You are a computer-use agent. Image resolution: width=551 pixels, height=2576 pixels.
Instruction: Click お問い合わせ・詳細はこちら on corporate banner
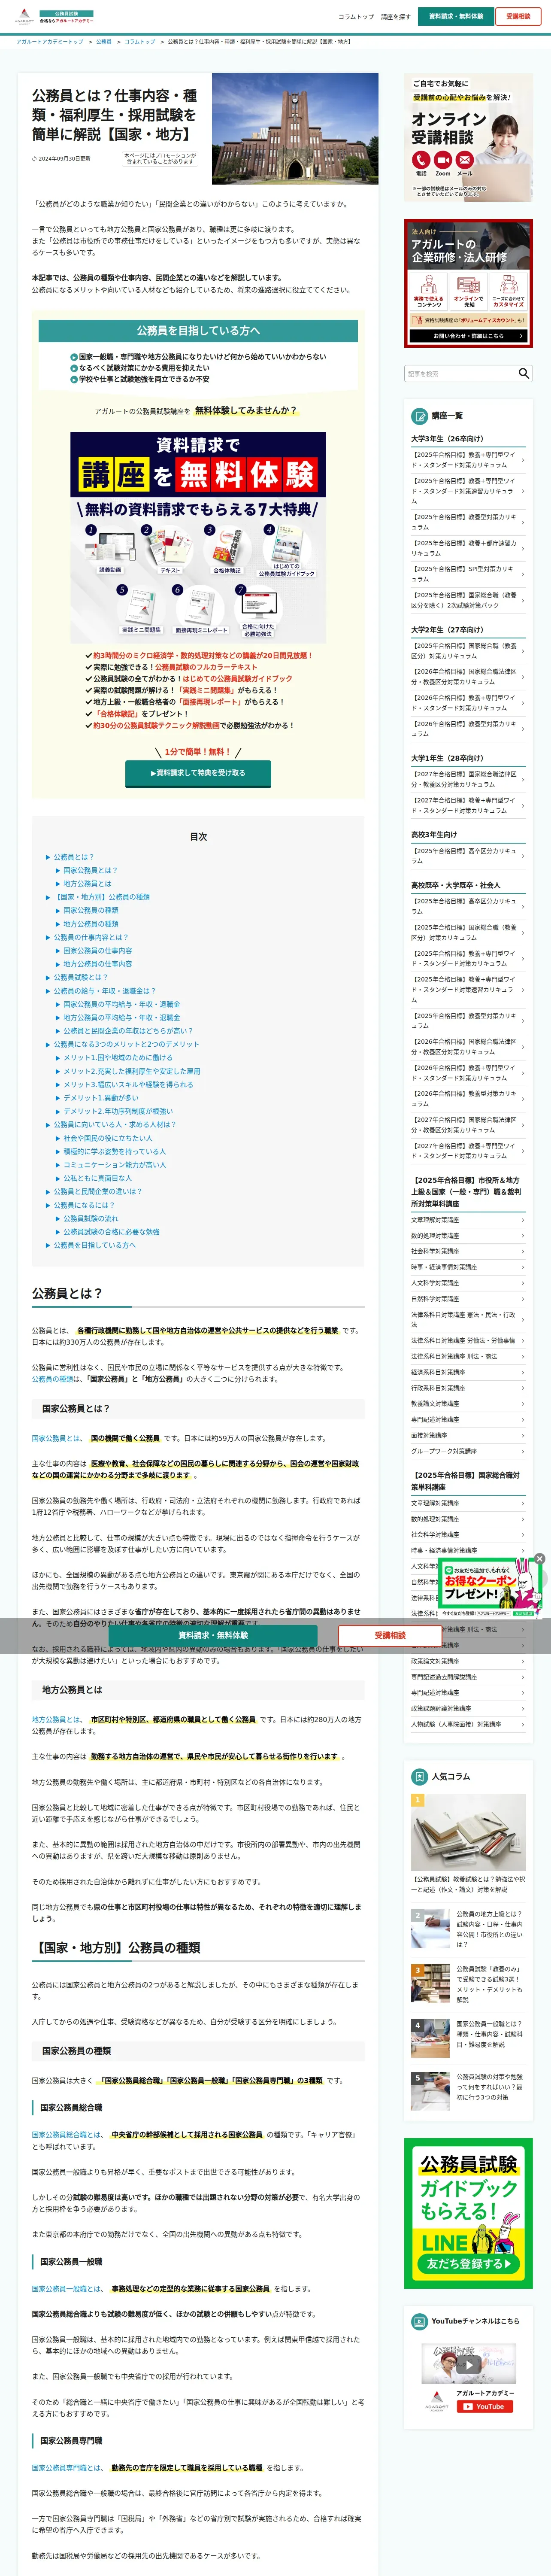pos(468,336)
